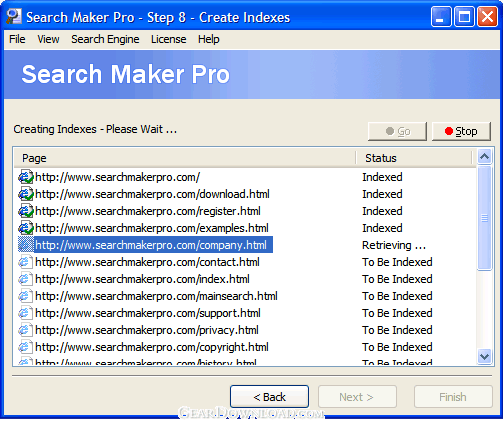This screenshot has height=421, width=503.
Task: Minimize the Search Maker Pro window
Action: [x=441, y=16]
